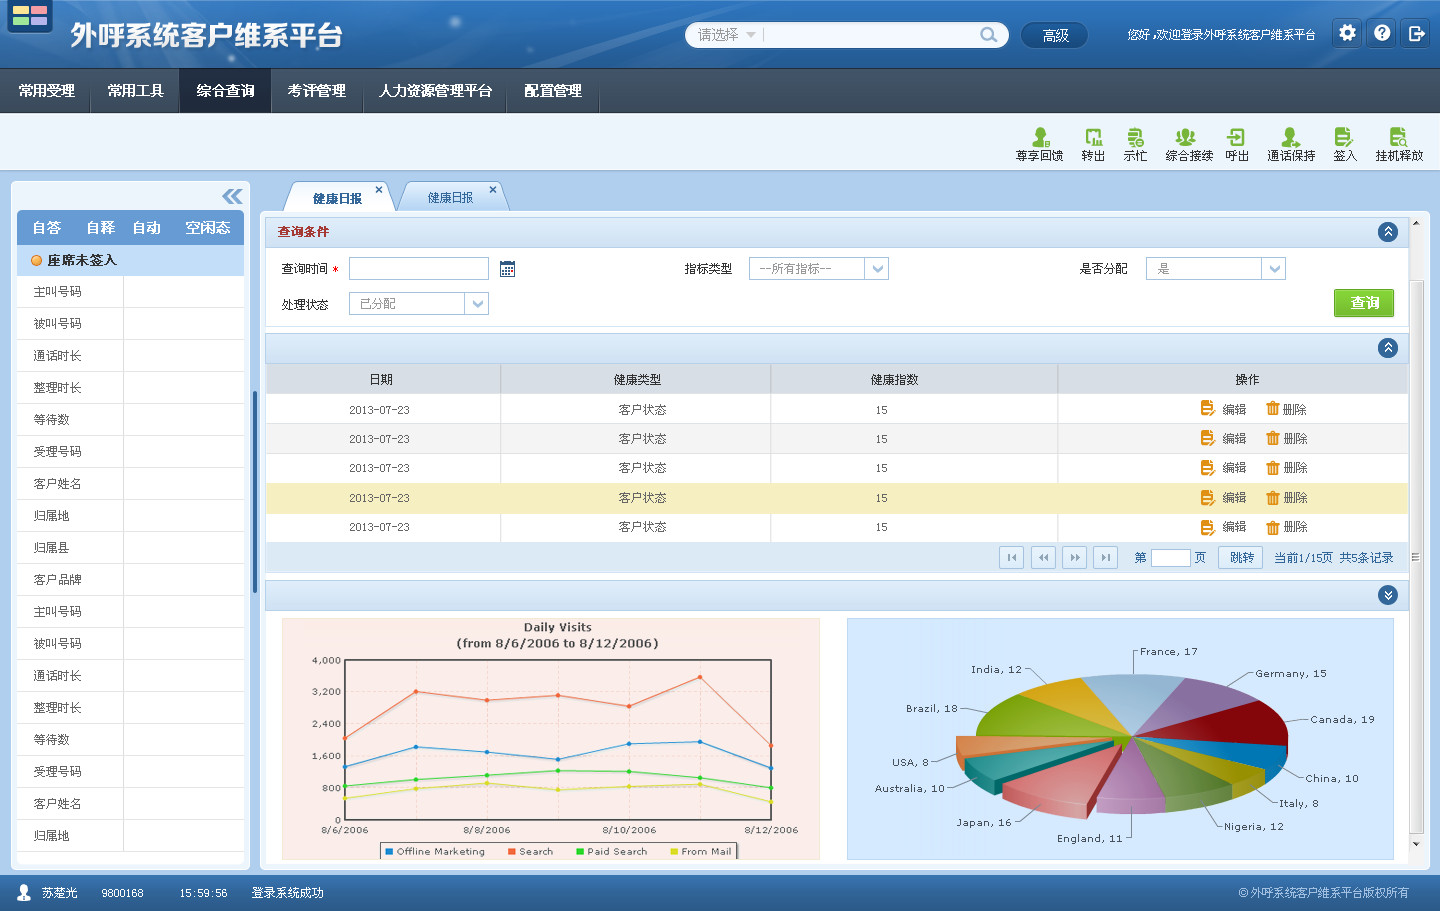The height and width of the screenshot is (911, 1440).
Task: Click 删除 in the last table row
Action: coord(1286,527)
